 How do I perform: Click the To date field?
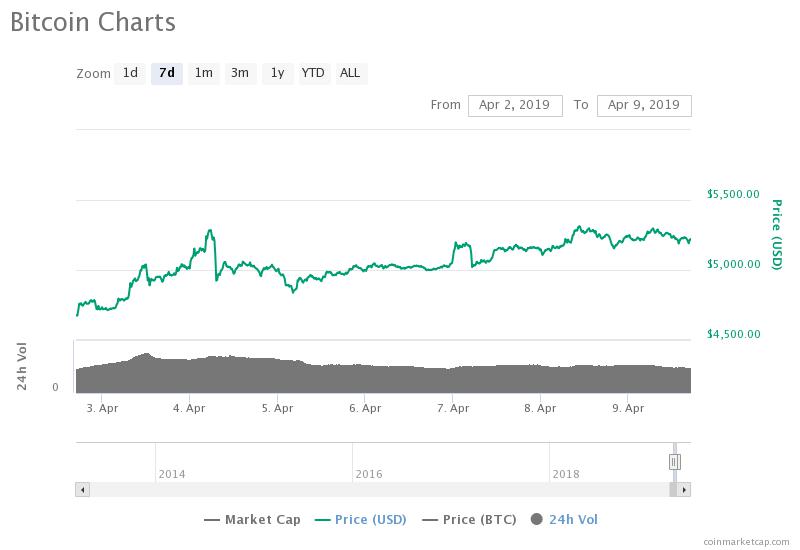point(643,105)
